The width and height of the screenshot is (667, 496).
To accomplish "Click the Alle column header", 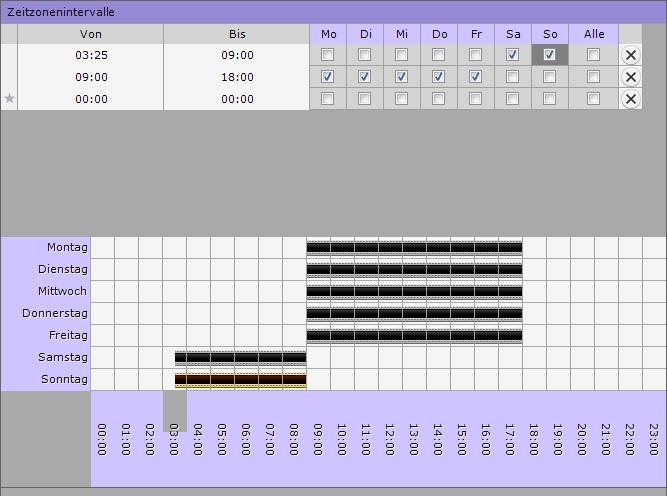I will [x=594, y=34].
